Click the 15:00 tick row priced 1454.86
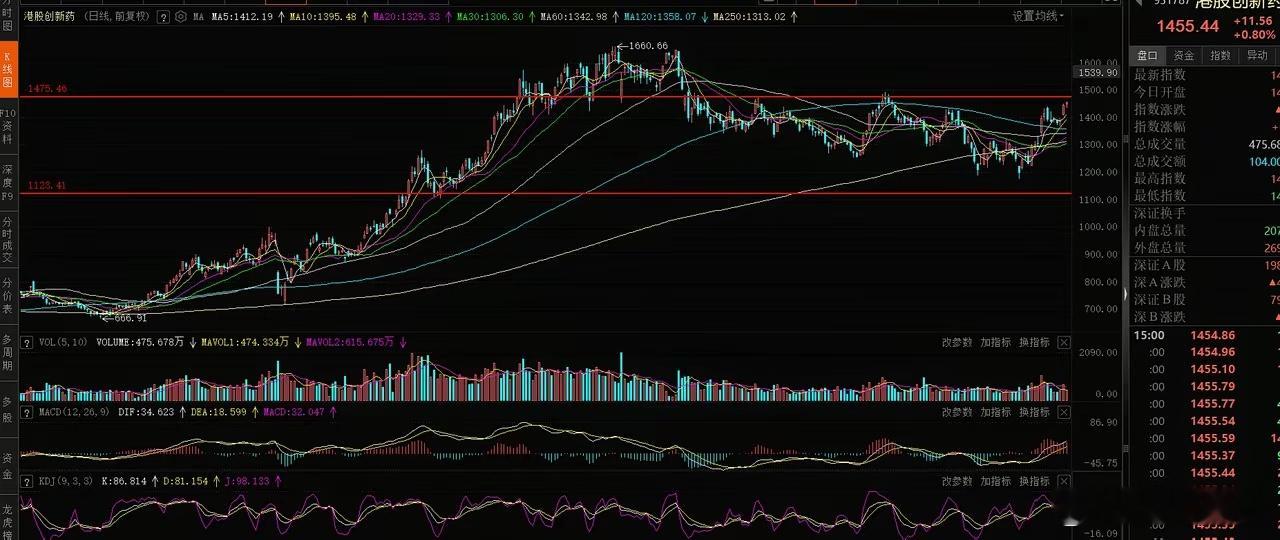The height and width of the screenshot is (540, 1280). pos(1204,335)
